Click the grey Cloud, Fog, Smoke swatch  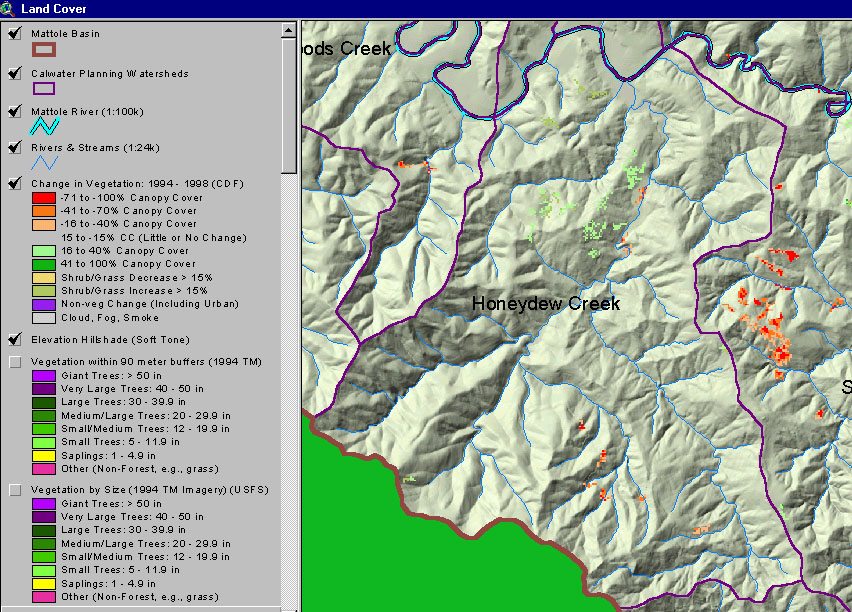43,318
